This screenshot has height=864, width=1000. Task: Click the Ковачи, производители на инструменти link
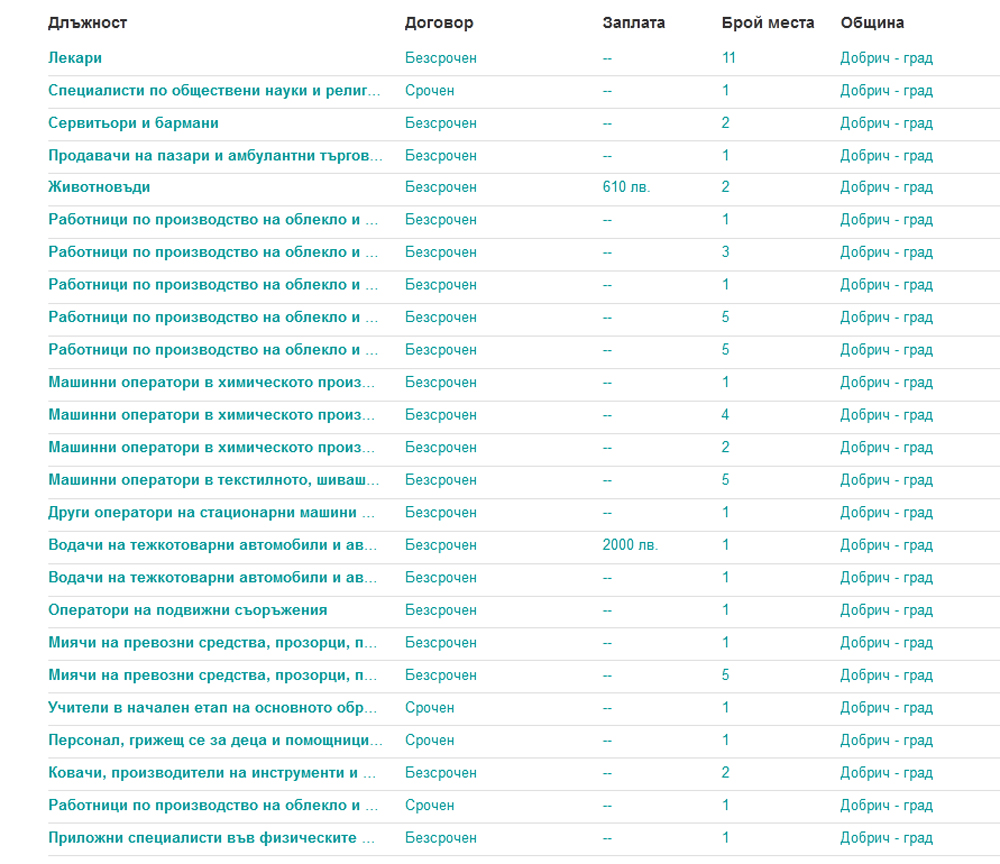[212, 773]
